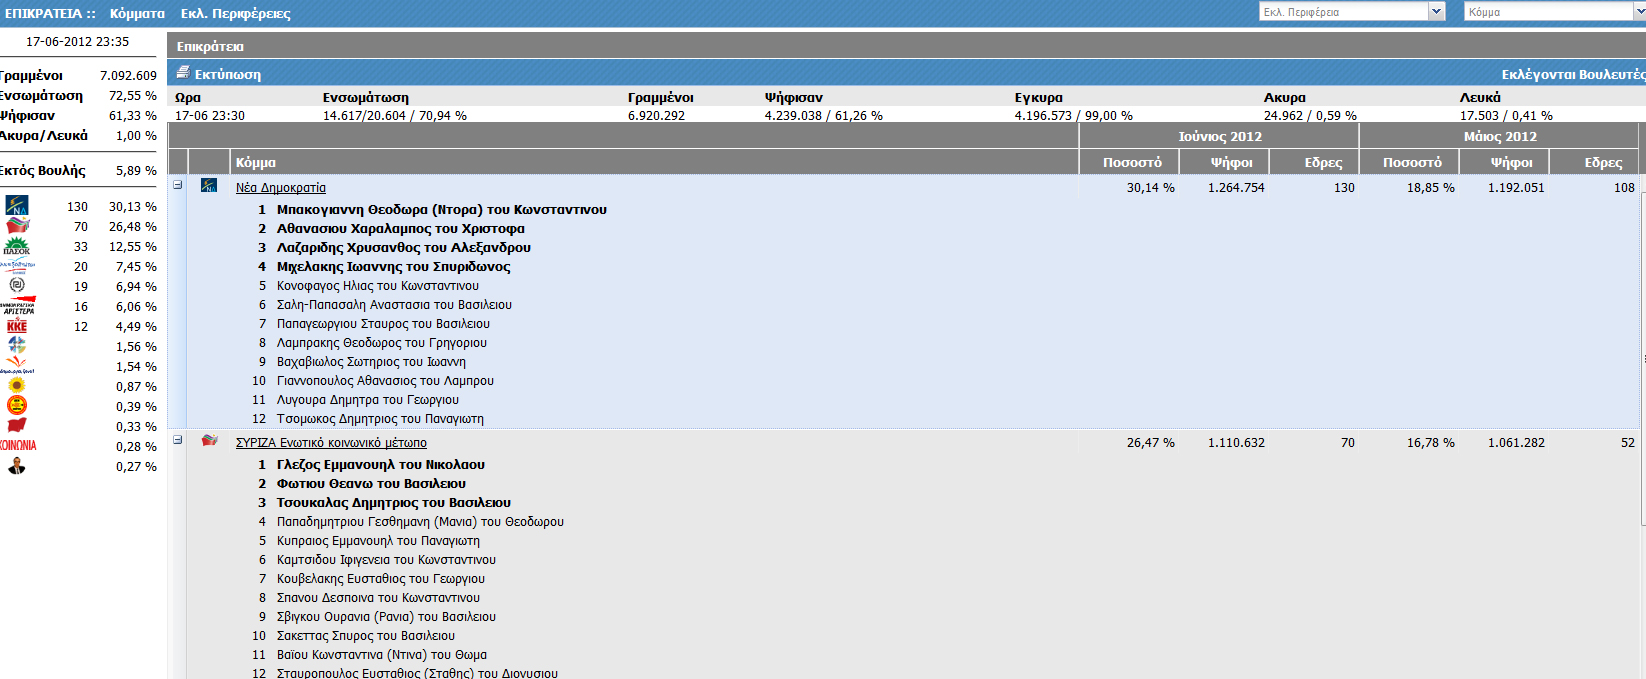1646x679 pixels.
Task: Click the ΝΔ logo in the table row
Action: 209,186
